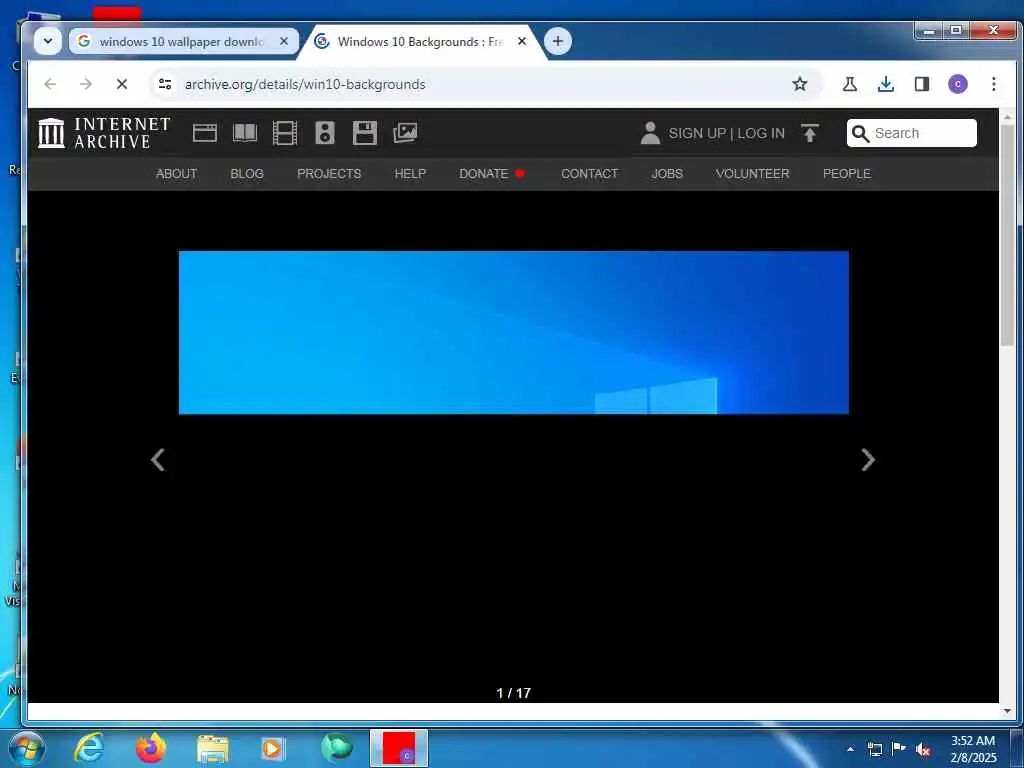The image size is (1024, 768).
Task: Click the 1 / 17 image counter
Action: 513,693
